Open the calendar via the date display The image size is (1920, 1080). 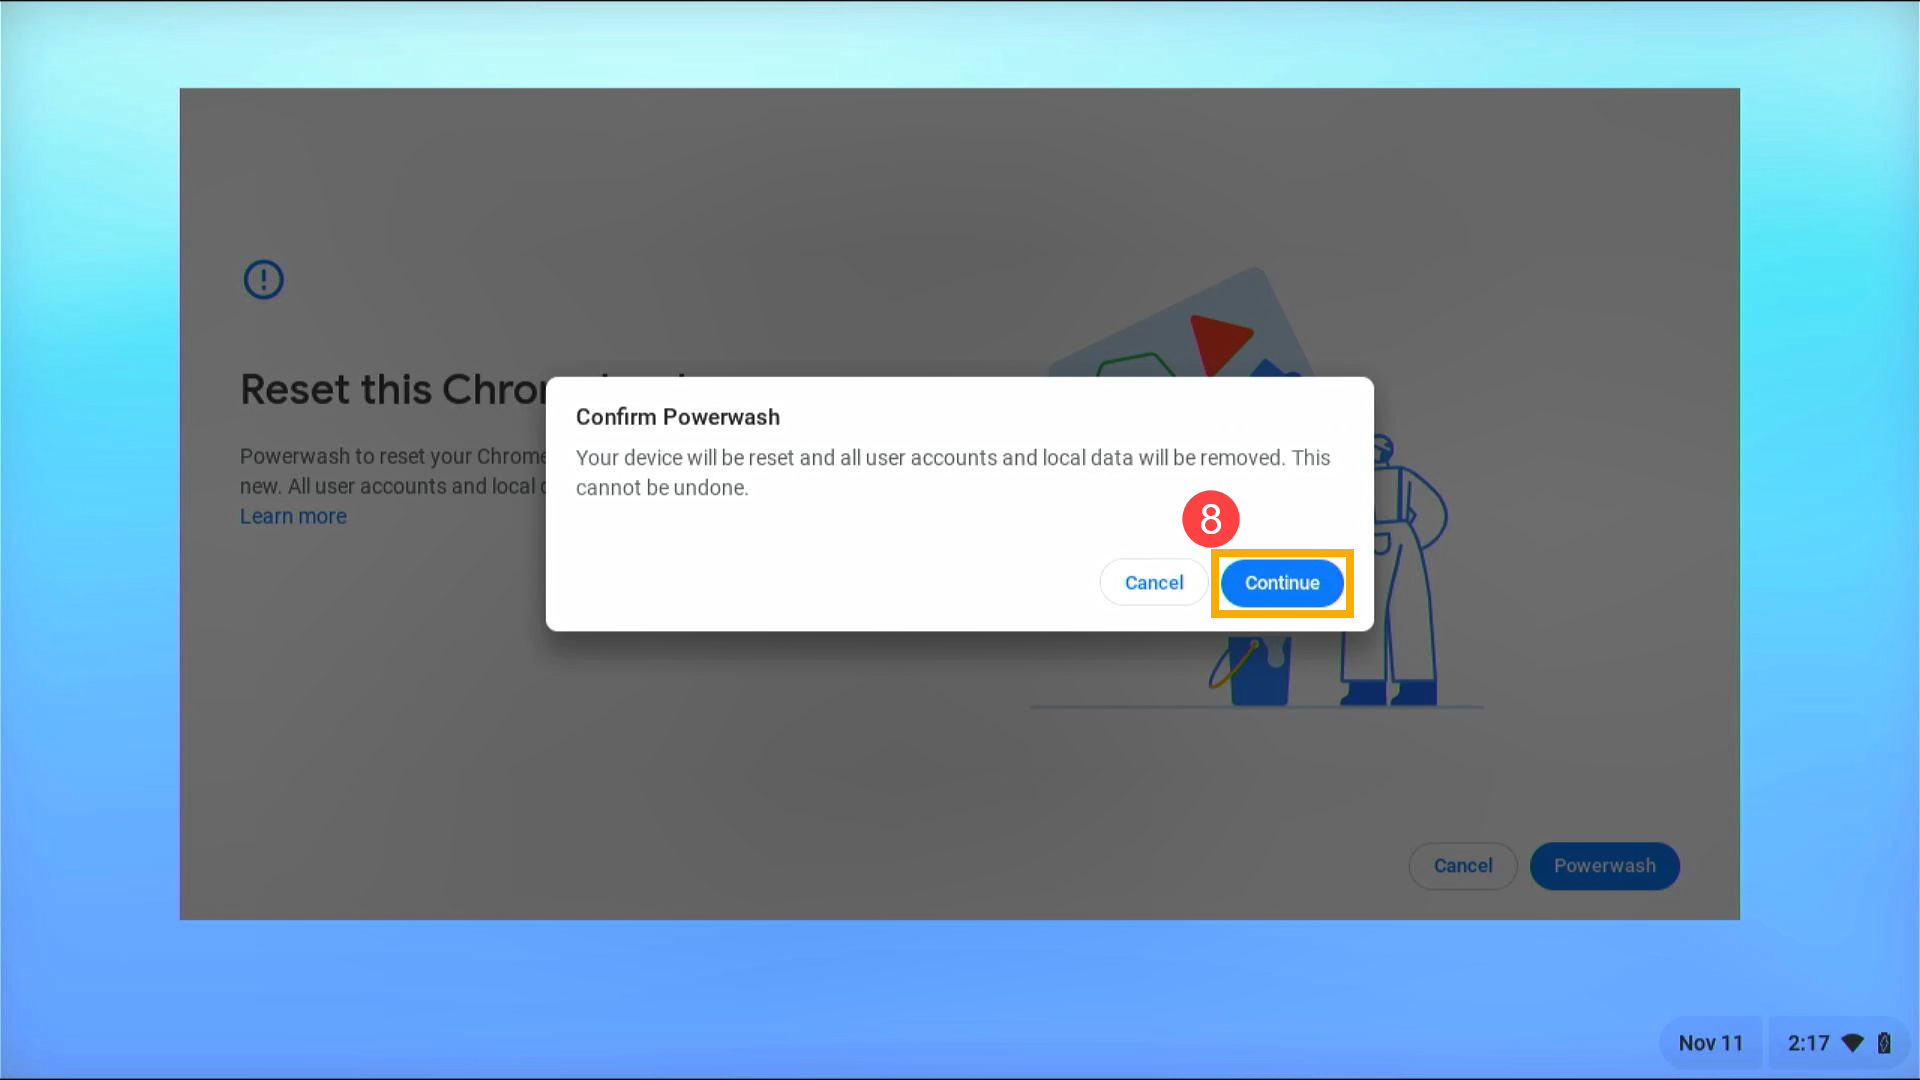point(1711,1043)
